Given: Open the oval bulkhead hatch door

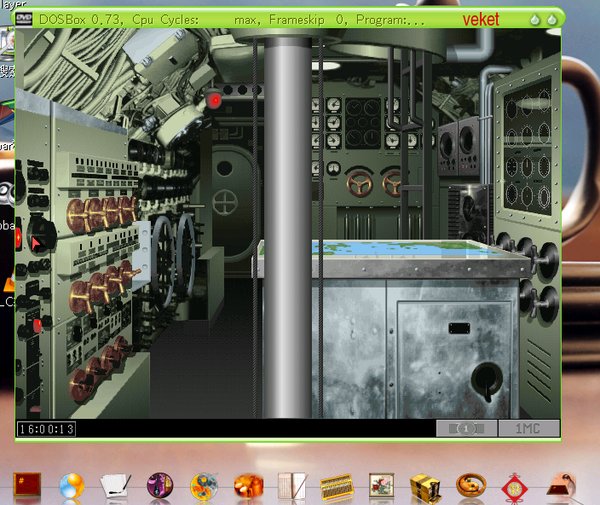Looking at the screenshot, I should tap(232, 204).
